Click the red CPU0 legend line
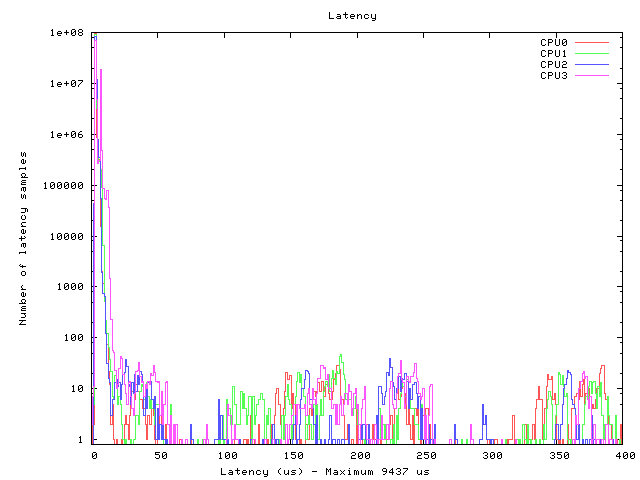Screen dimensions: 640x480 coord(592,42)
